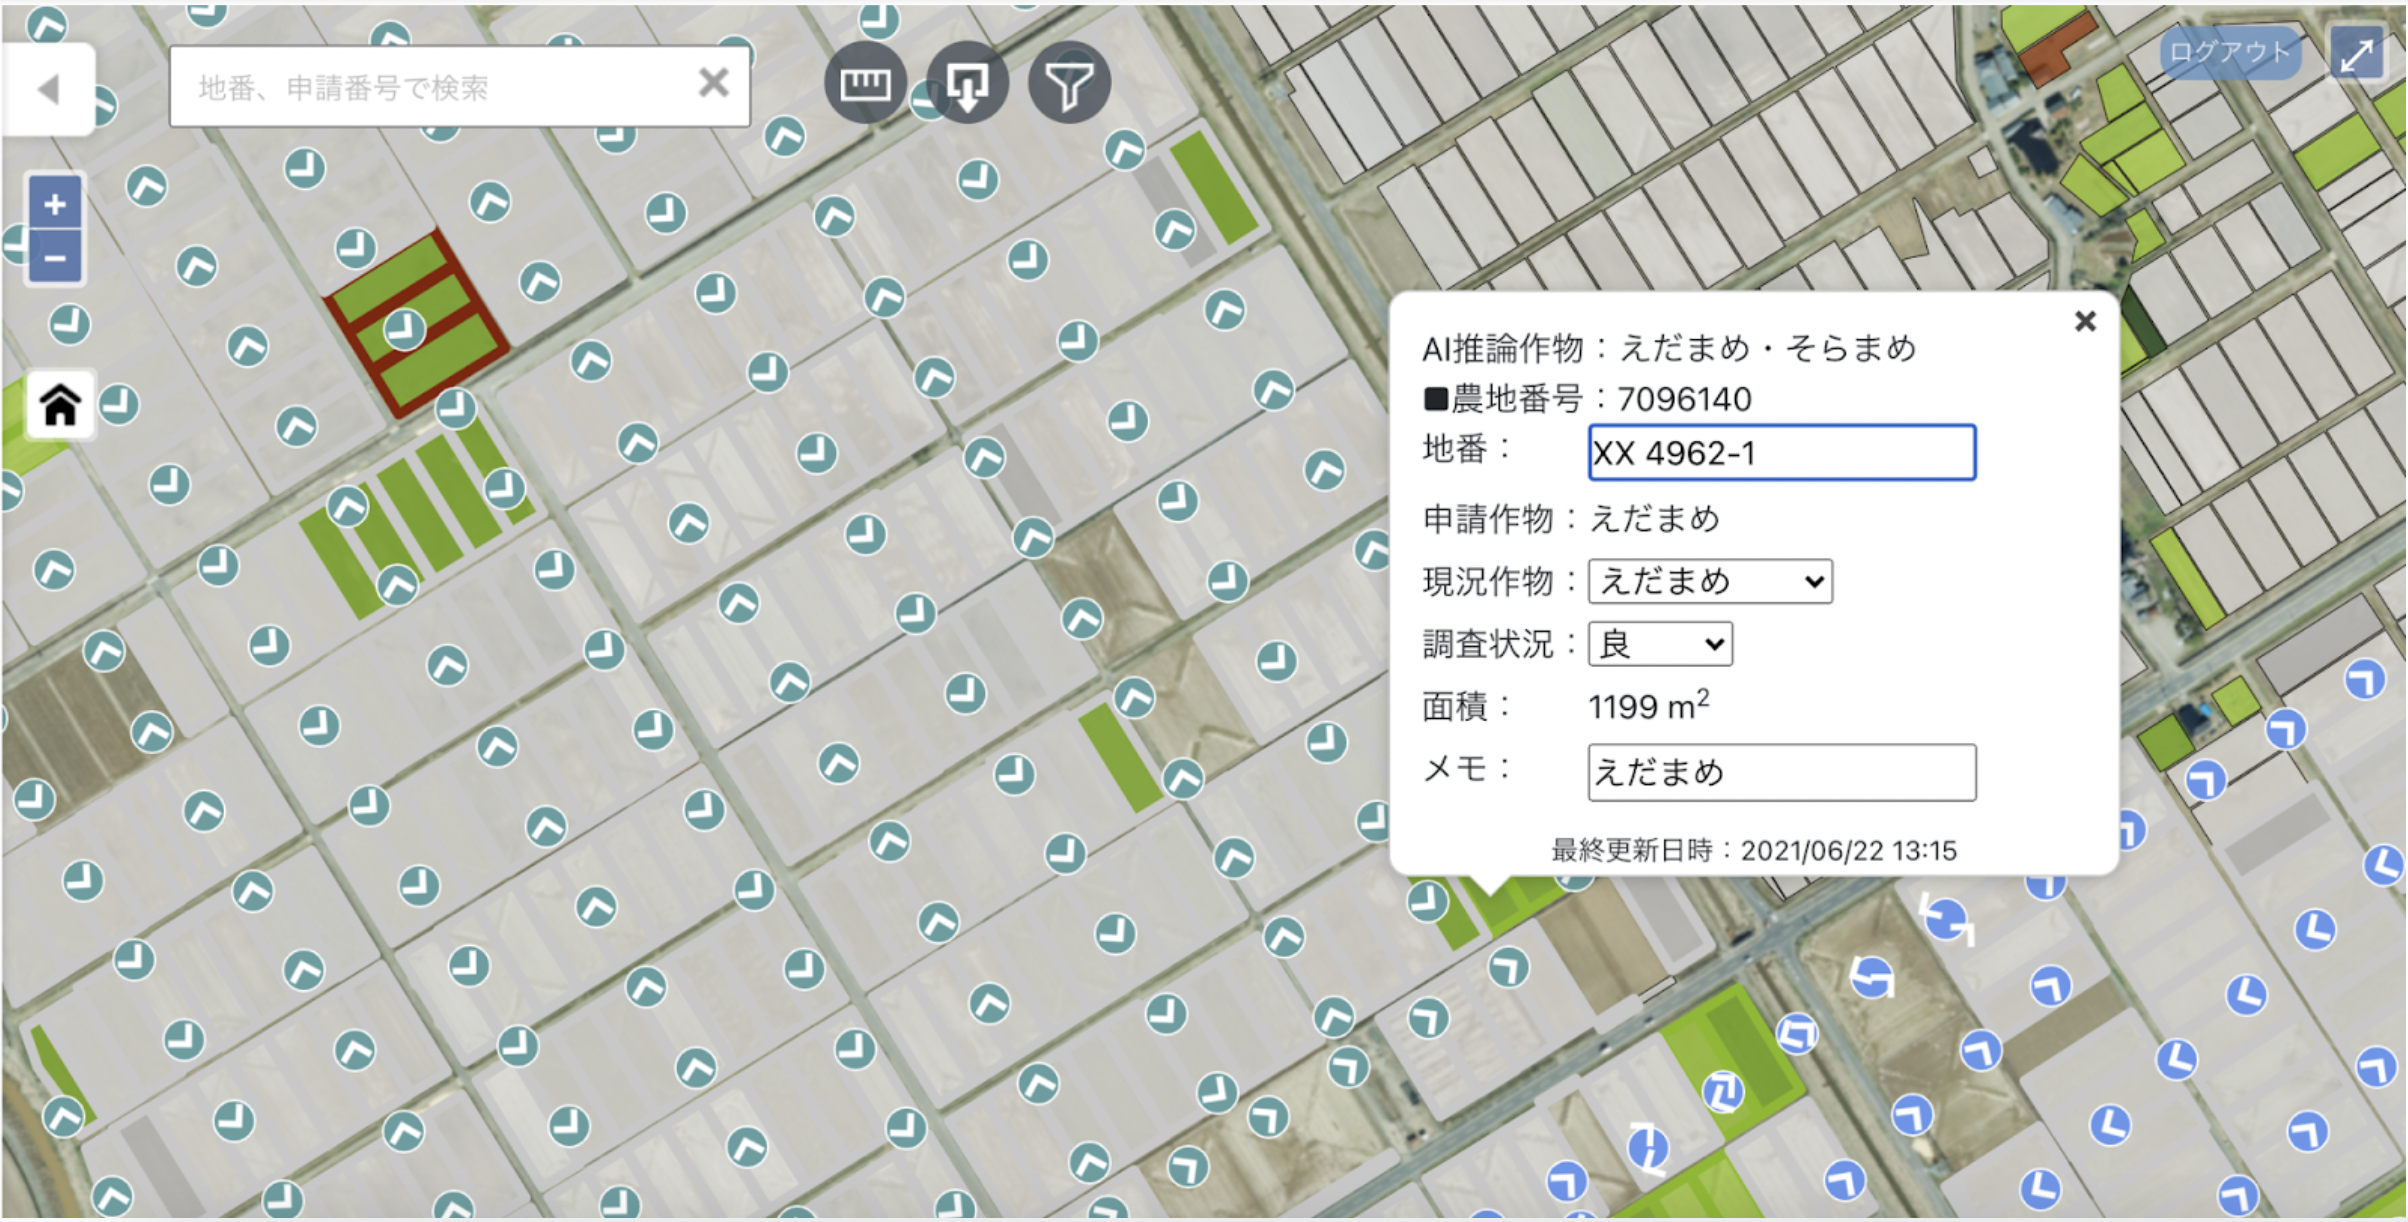Zoom in with the plus button

tap(55, 205)
